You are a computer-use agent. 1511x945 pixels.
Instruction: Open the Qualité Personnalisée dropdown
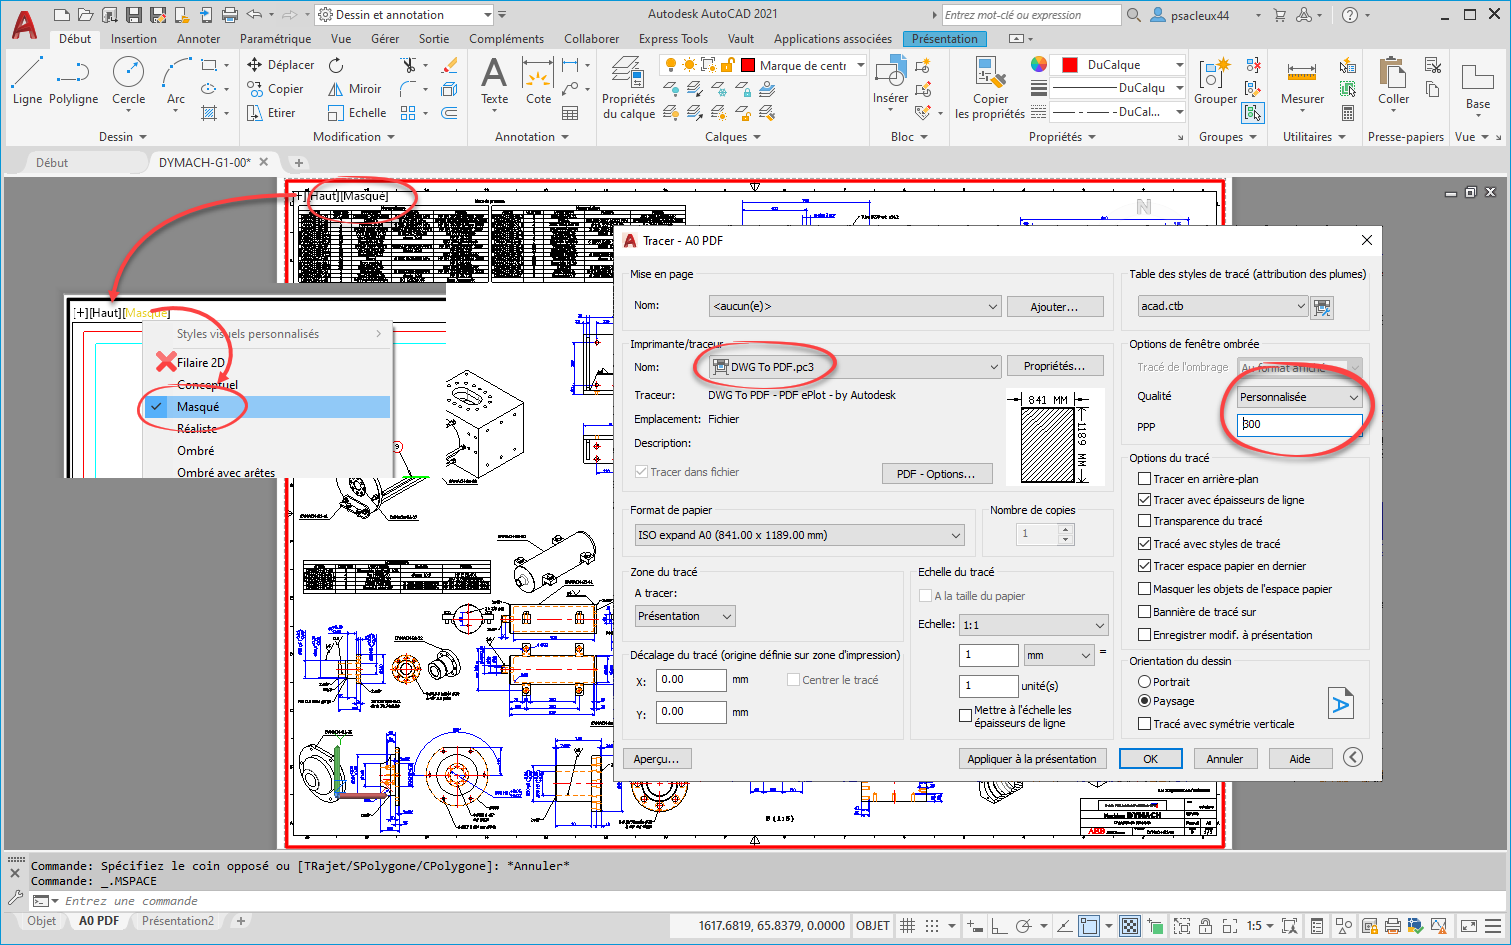[1299, 397]
